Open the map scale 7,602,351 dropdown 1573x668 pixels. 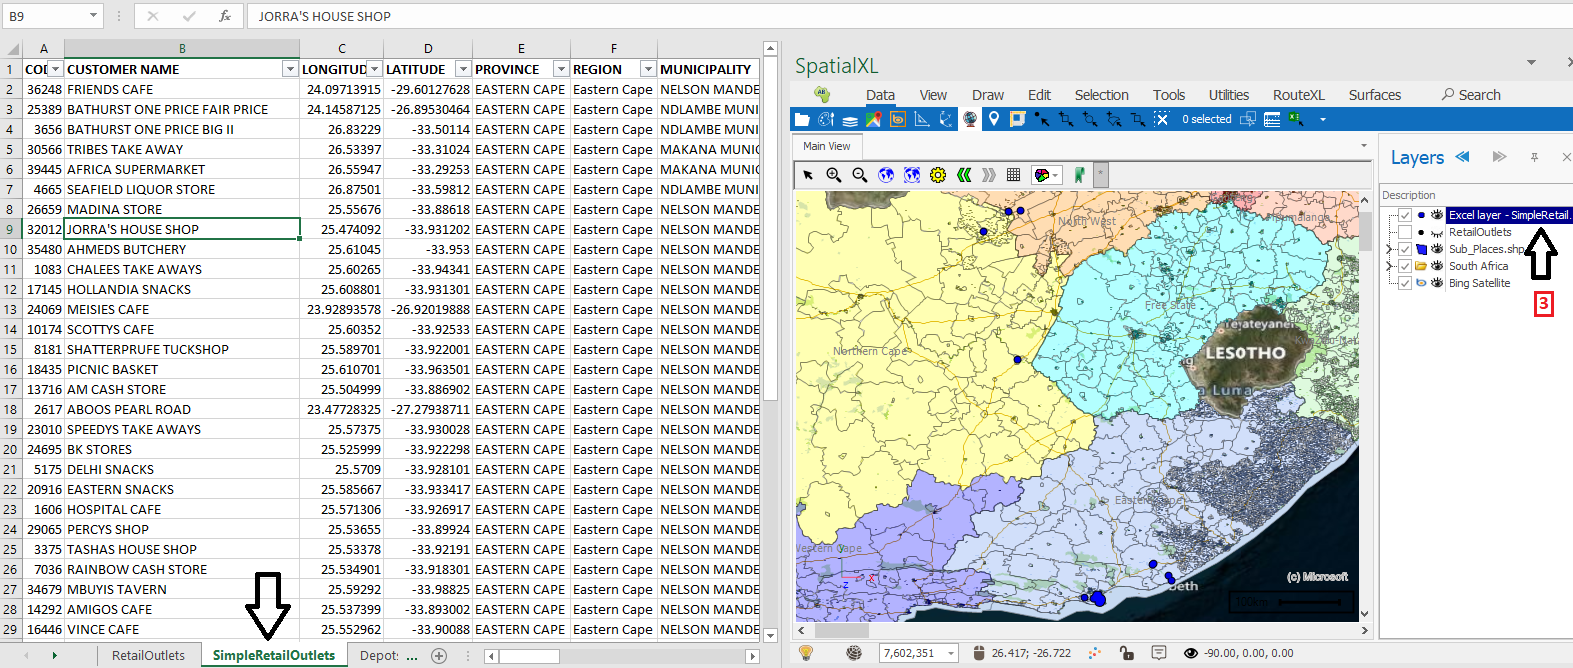951,653
